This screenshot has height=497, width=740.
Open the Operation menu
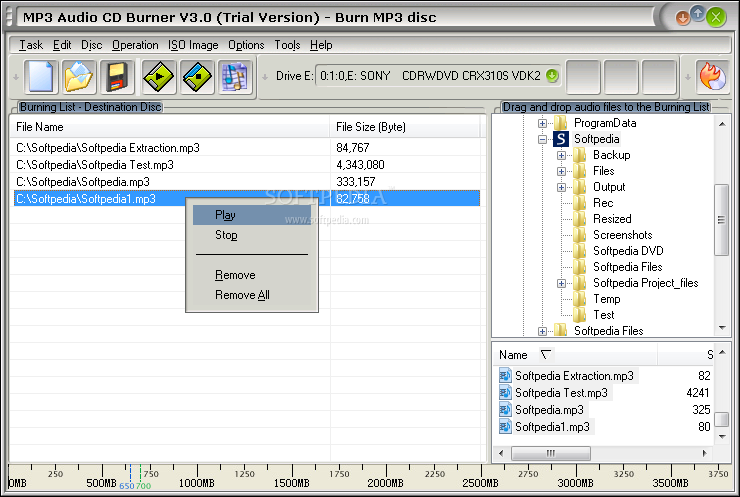135,45
